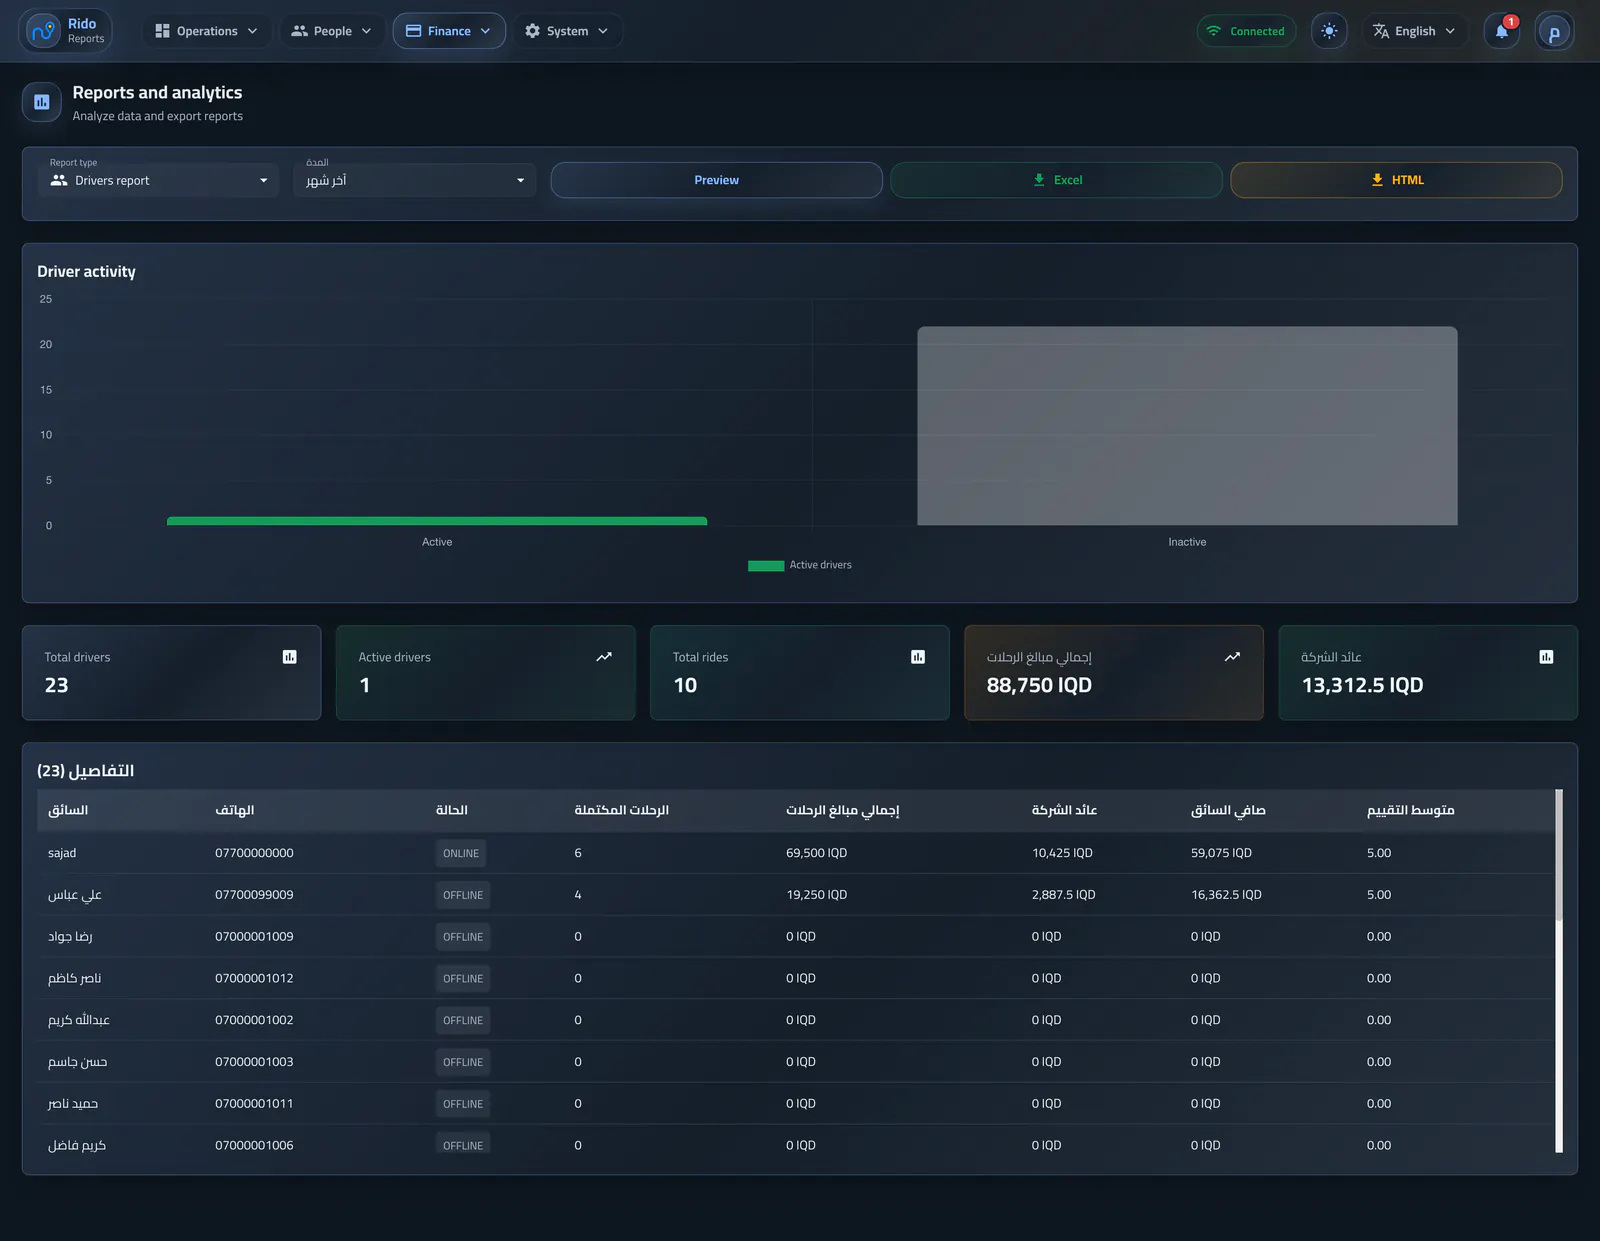Toggle the Active drivers chart legend
Screen dimensions: 1600x1241
[800, 565]
